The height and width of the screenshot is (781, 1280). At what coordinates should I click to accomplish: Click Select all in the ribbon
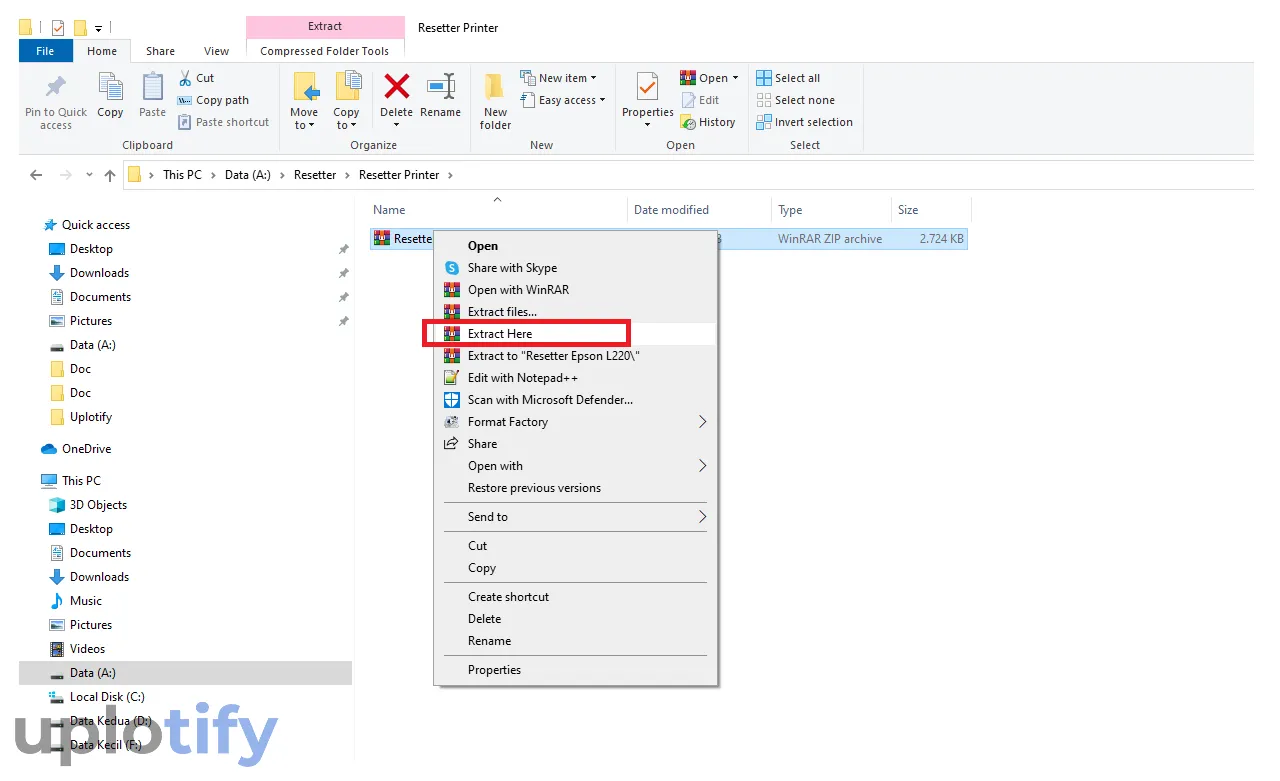tap(788, 78)
